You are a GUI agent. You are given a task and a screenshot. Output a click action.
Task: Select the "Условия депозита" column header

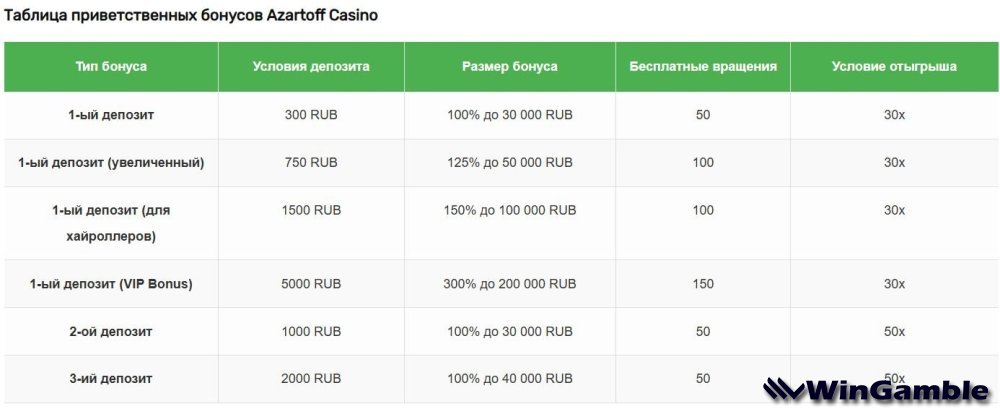pos(311,67)
